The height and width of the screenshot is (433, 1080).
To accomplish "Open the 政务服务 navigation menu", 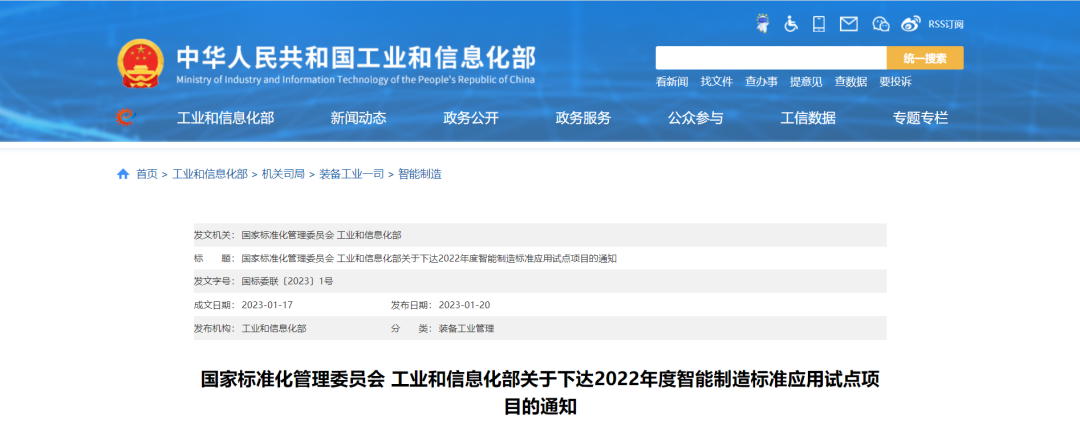I will pyautogui.click(x=583, y=118).
